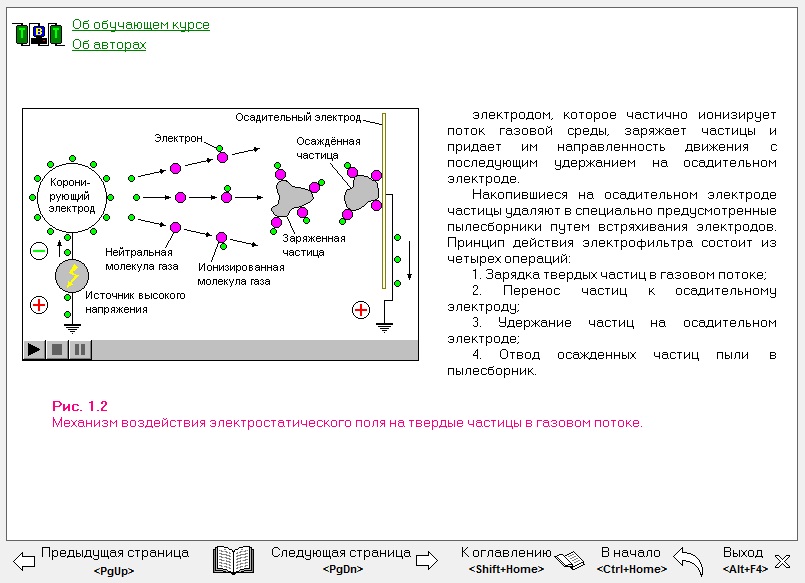Open the 'Об авторах' link

point(109,45)
